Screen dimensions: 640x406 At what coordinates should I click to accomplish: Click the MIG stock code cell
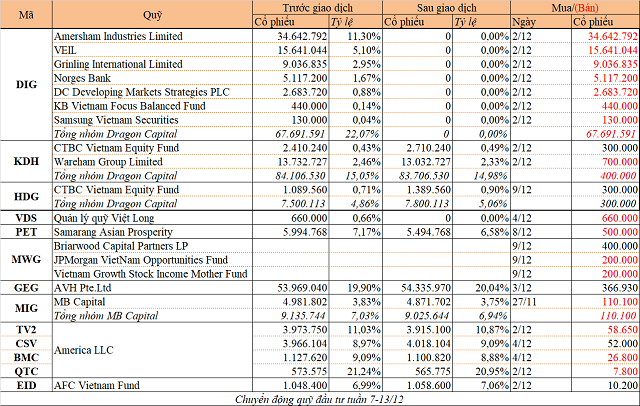[x=26, y=308]
